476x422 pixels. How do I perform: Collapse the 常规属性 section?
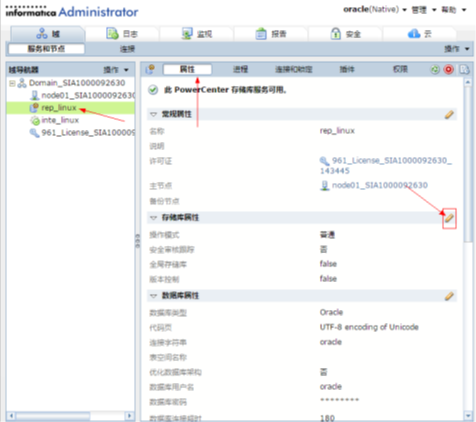click(x=153, y=114)
